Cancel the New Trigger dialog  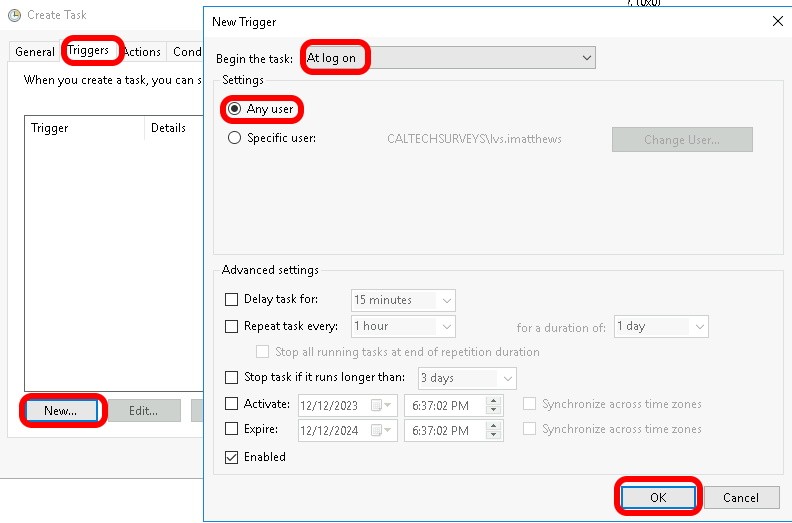(x=740, y=497)
